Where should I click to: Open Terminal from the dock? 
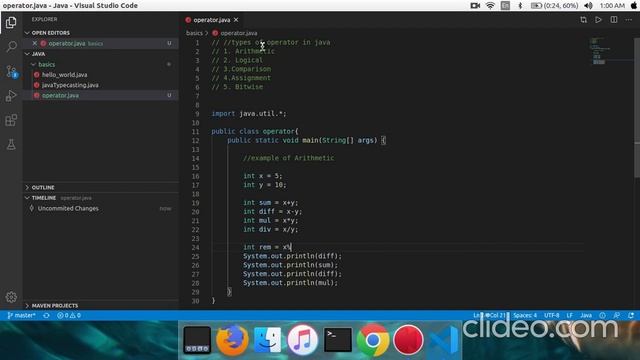[x=338, y=340]
